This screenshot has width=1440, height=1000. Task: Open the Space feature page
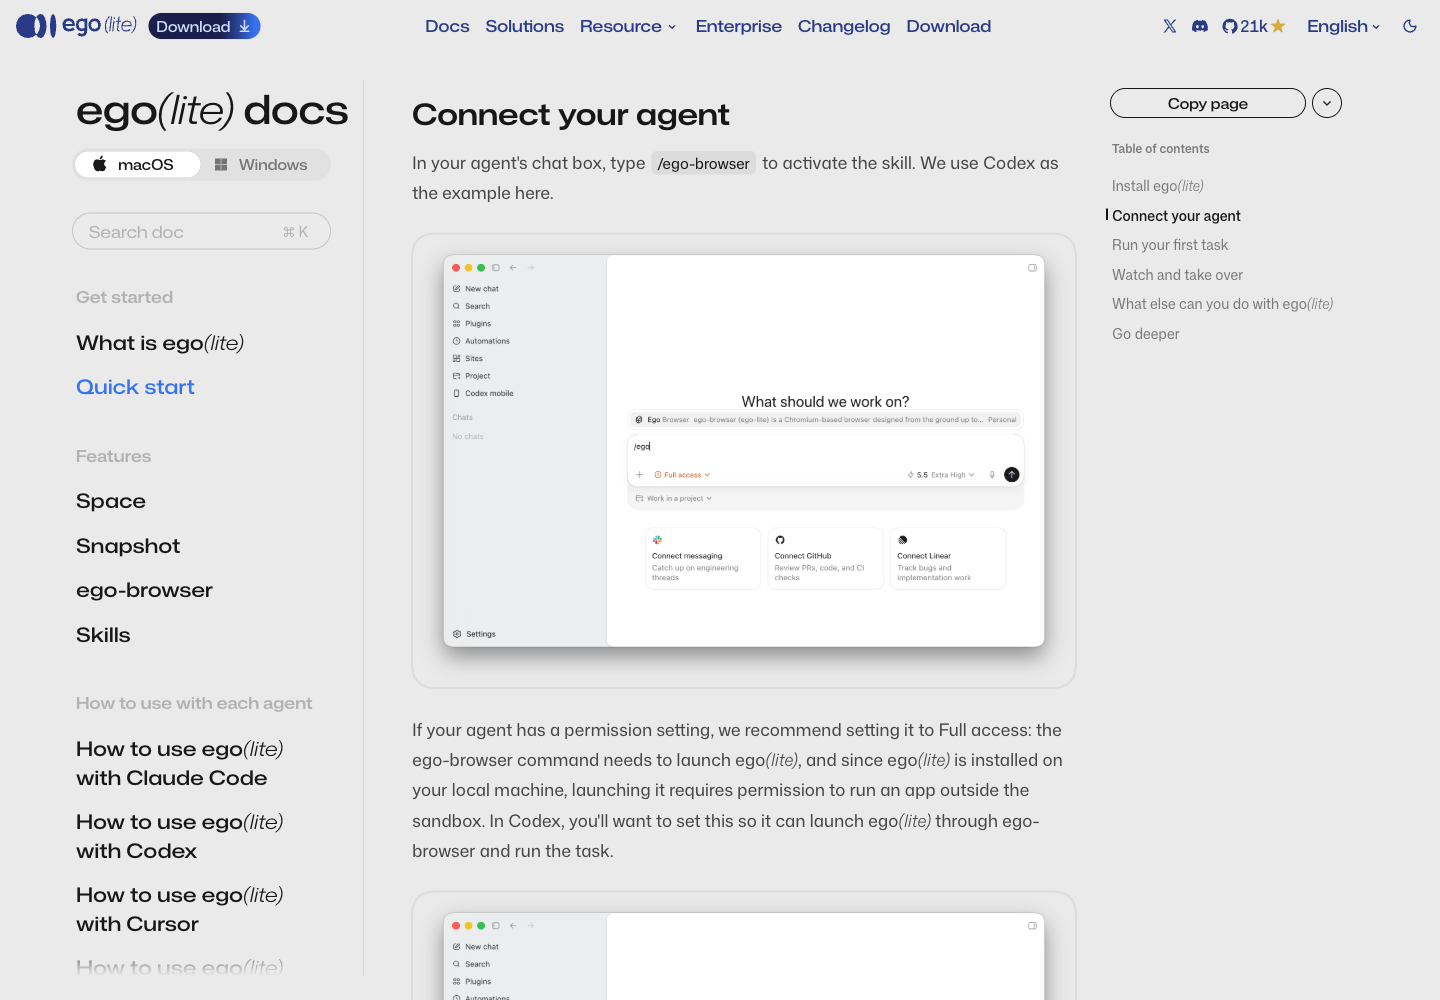point(111,501)
